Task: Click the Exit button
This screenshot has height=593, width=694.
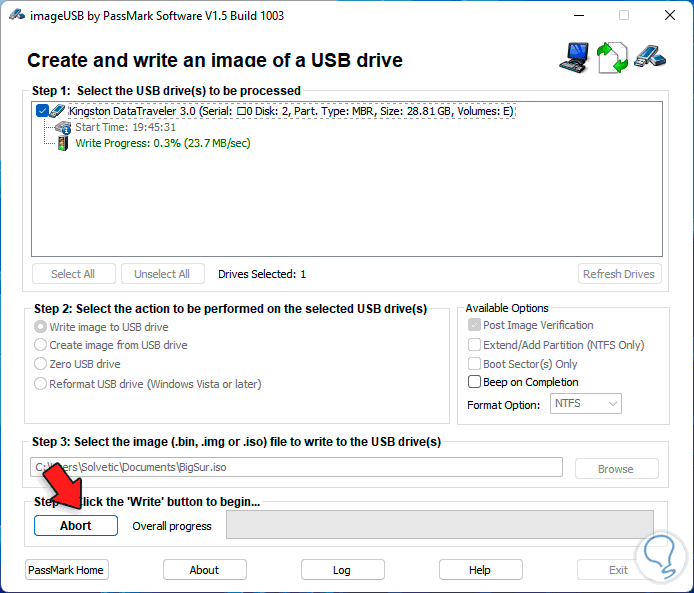Action: (618, 570)
